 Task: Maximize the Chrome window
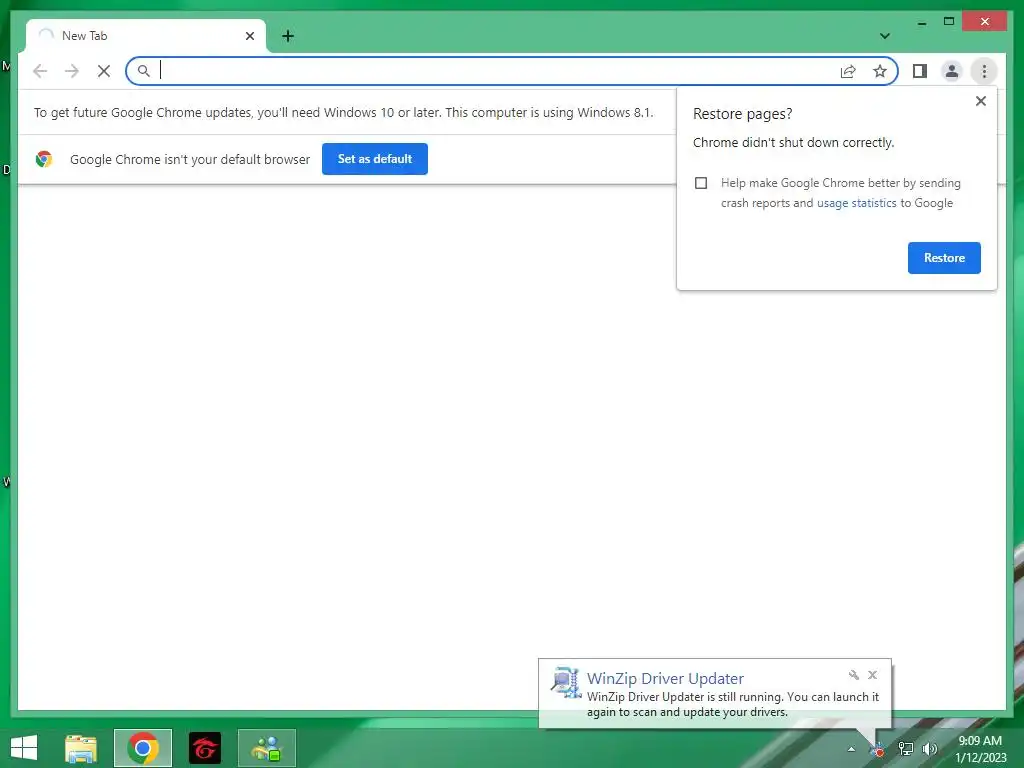pos(949,22)
